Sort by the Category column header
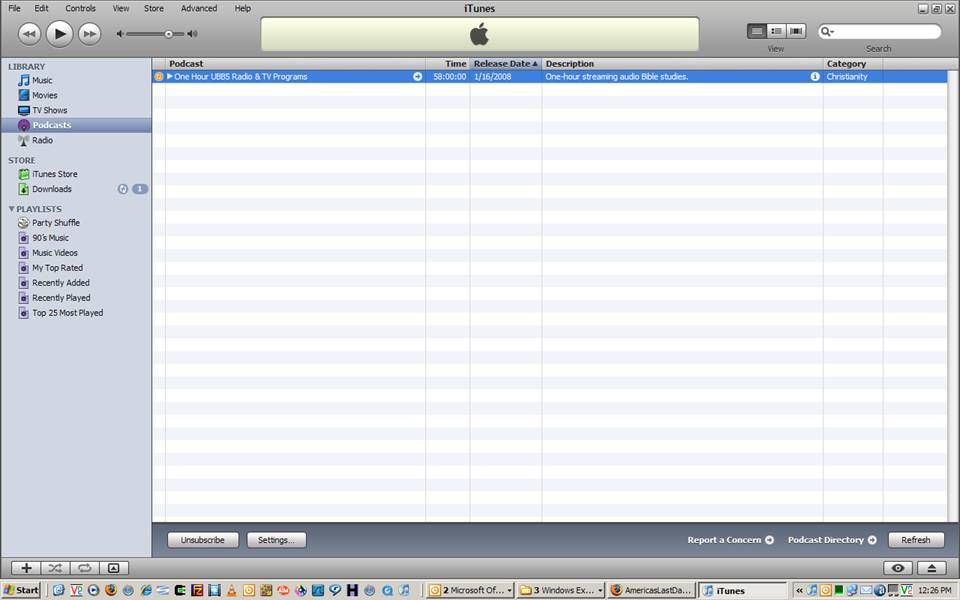 pos(853,64)
